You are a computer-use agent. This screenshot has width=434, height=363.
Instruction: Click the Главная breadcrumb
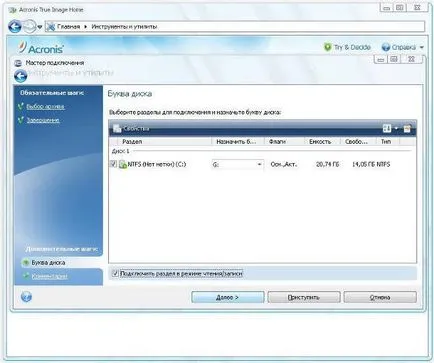[x=68, y=27]
